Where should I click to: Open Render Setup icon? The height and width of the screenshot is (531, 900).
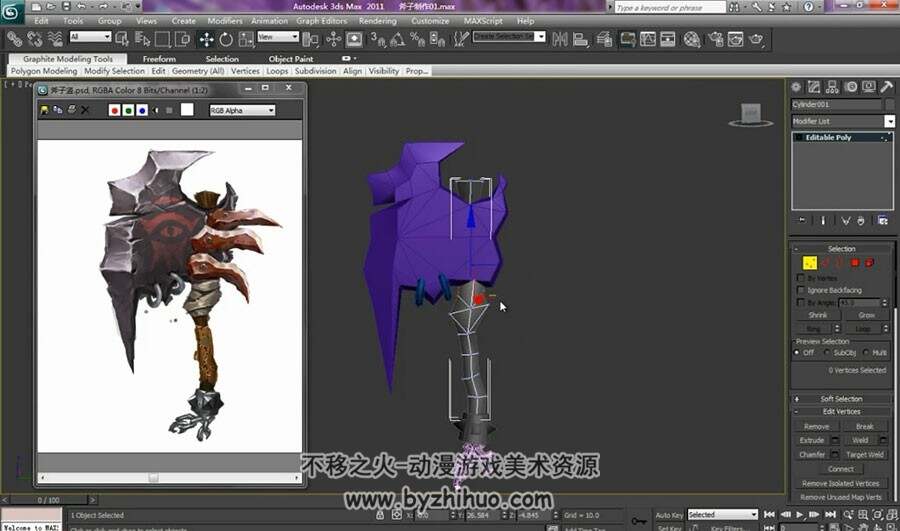715,39
